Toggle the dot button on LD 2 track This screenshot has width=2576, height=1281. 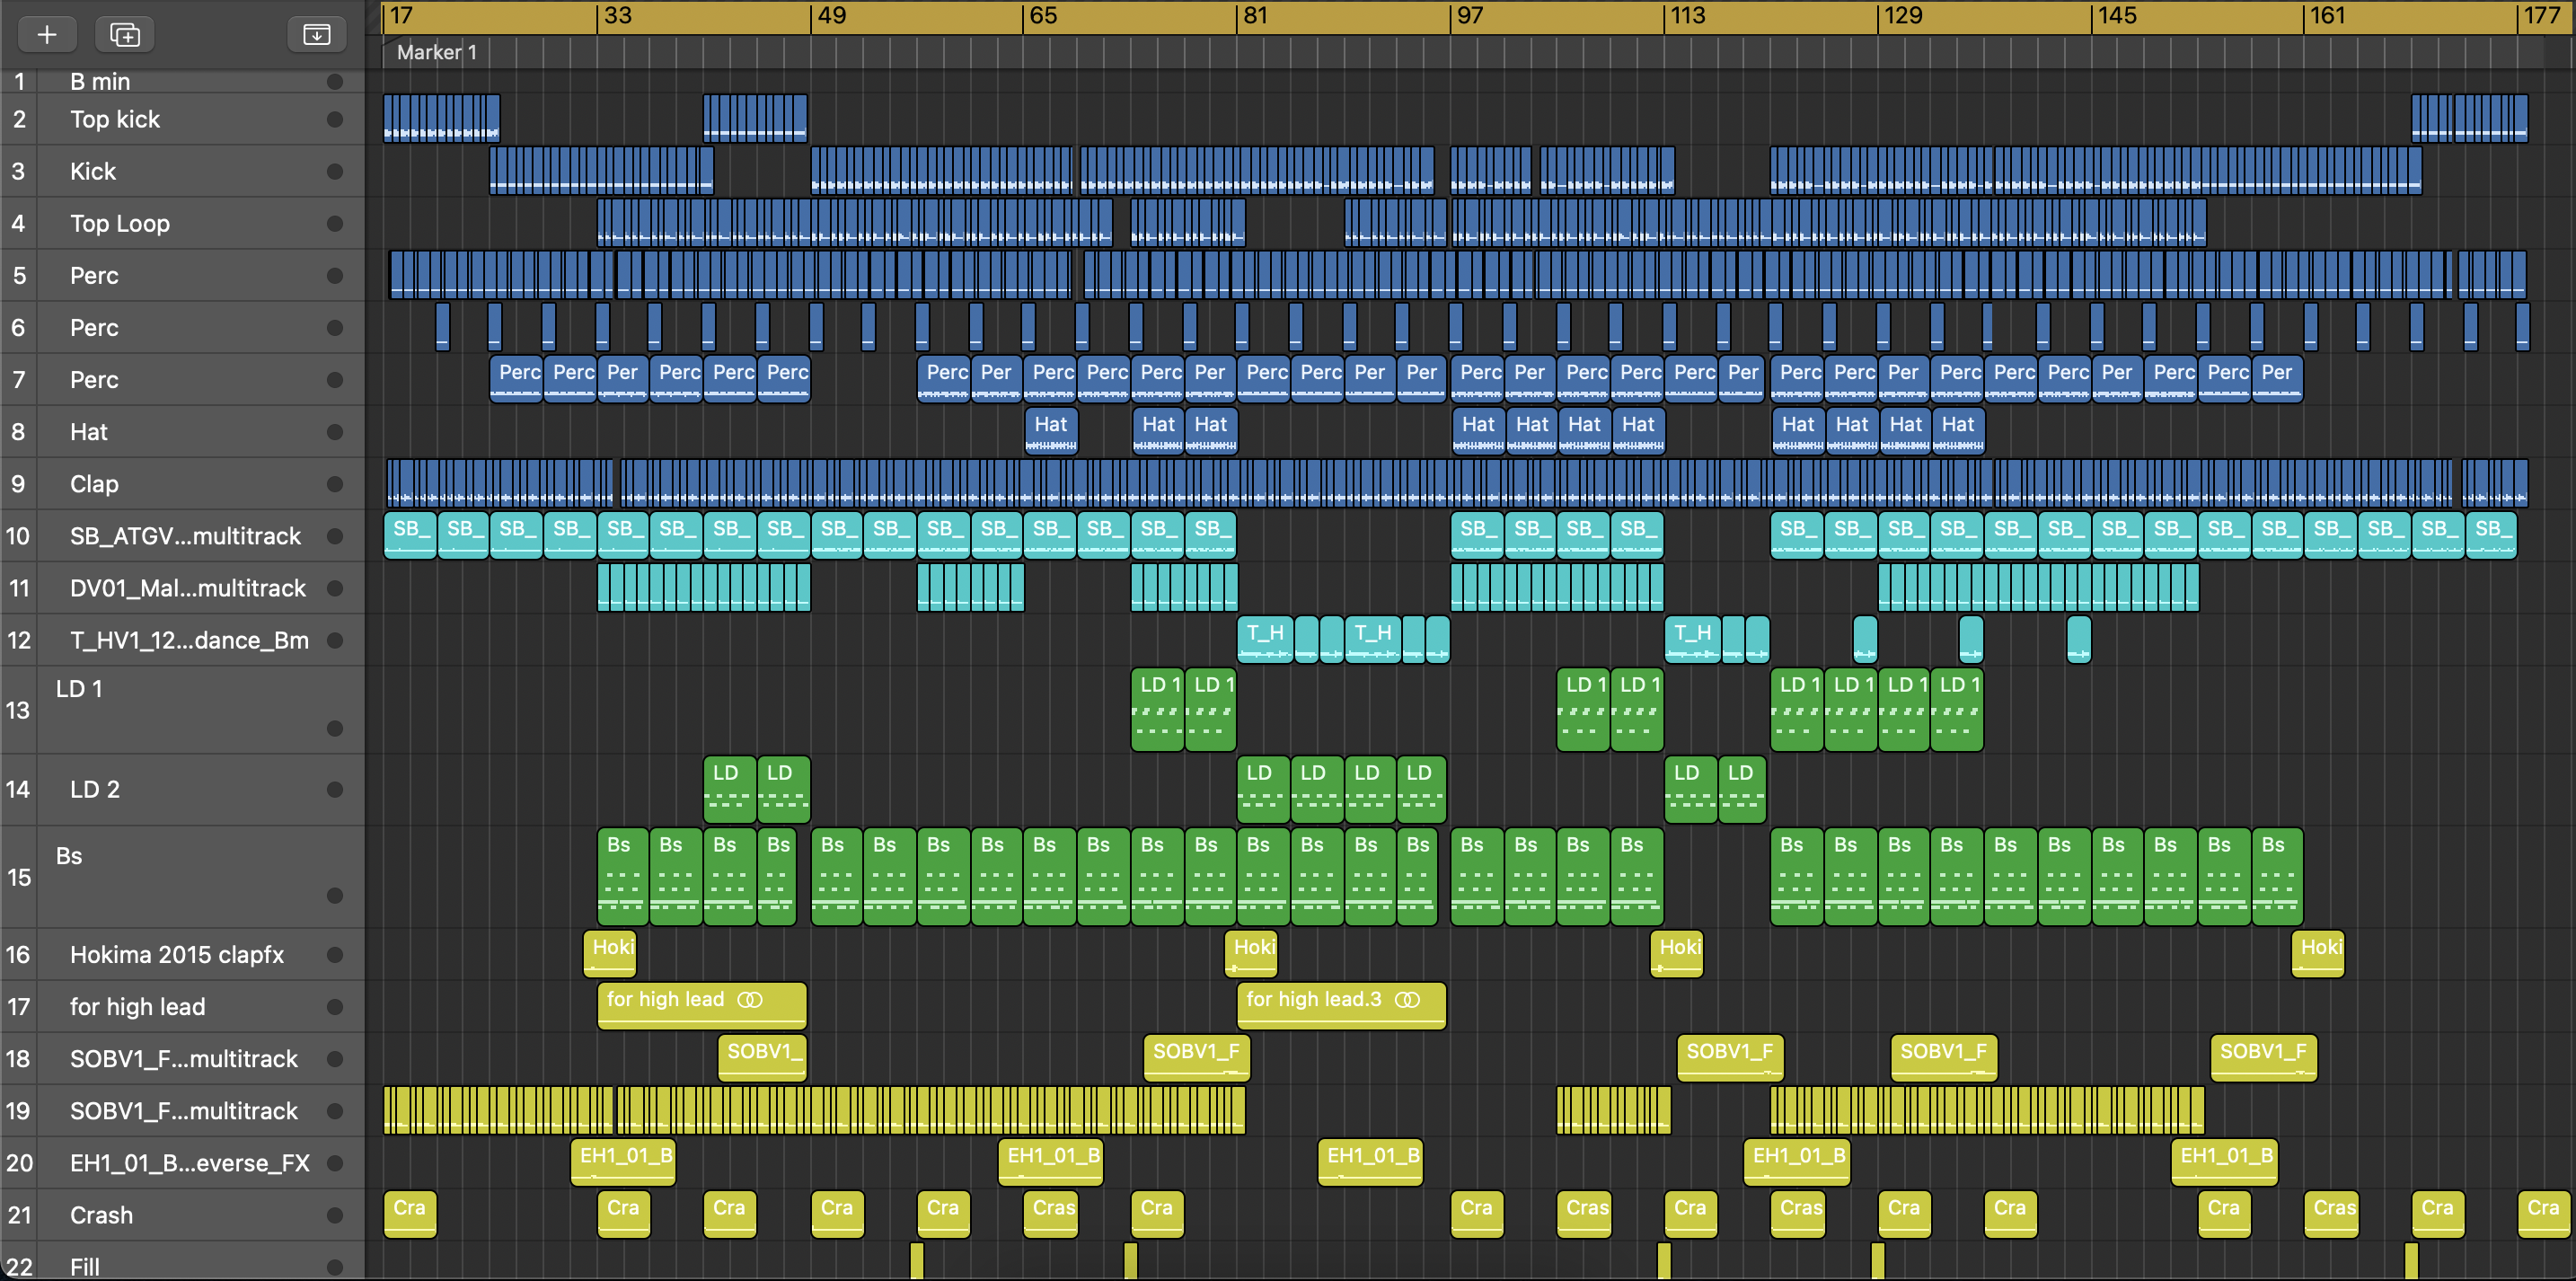335,790
